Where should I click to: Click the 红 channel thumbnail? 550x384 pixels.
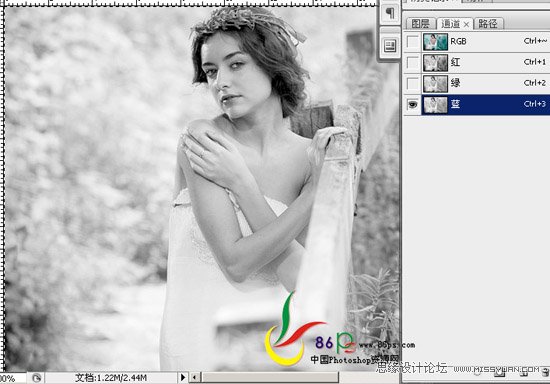click(435, 63)
